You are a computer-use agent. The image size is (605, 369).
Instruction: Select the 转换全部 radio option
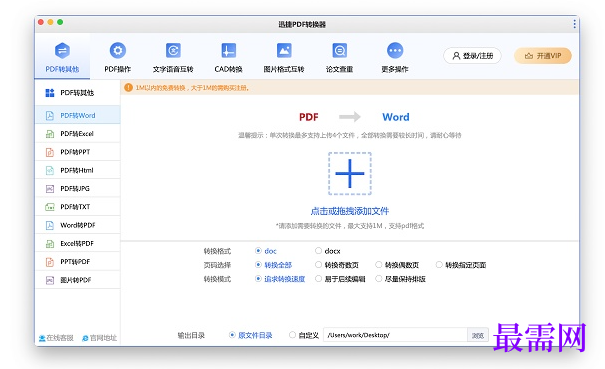pos(258,265)
